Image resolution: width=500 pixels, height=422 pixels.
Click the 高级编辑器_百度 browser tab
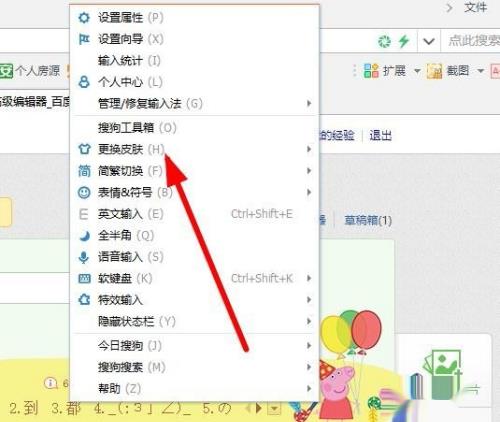(35, 102)
